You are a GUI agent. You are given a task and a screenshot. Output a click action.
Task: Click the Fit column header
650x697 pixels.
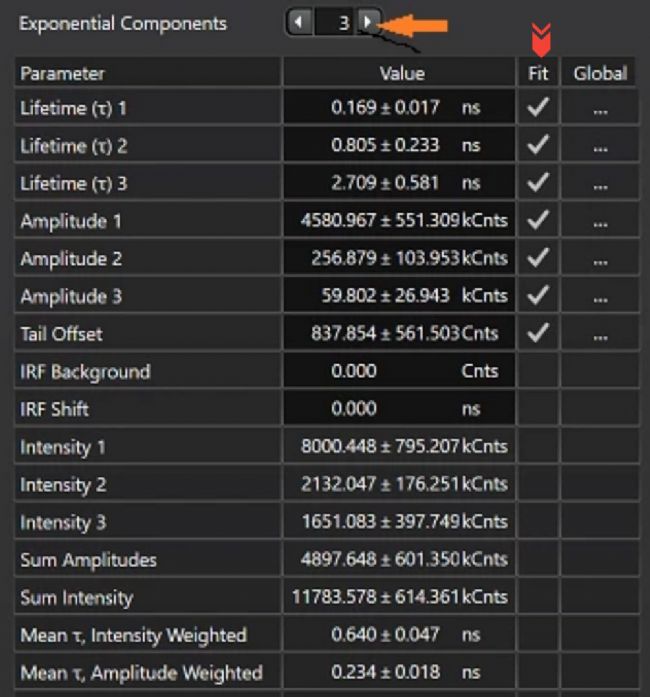point(538,73)
